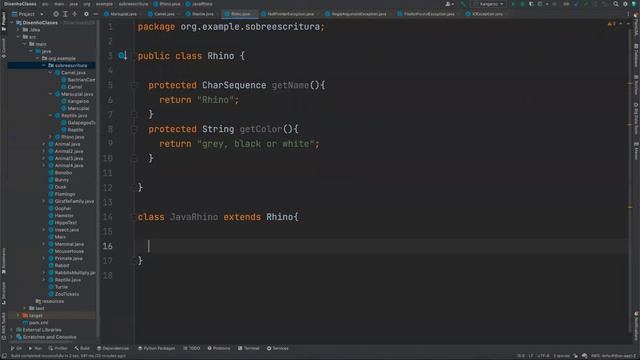Open the editor tabs more-options icon

tap(628, 14)
